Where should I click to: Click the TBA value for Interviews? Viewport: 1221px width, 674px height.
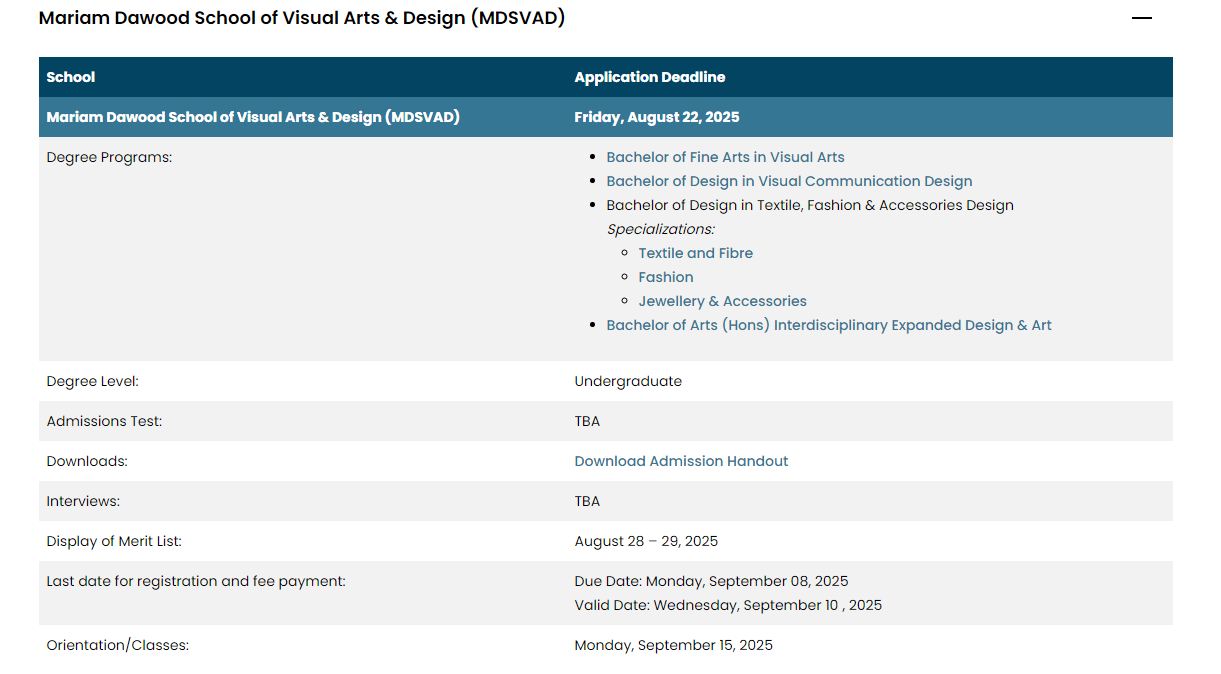(587, 501)
